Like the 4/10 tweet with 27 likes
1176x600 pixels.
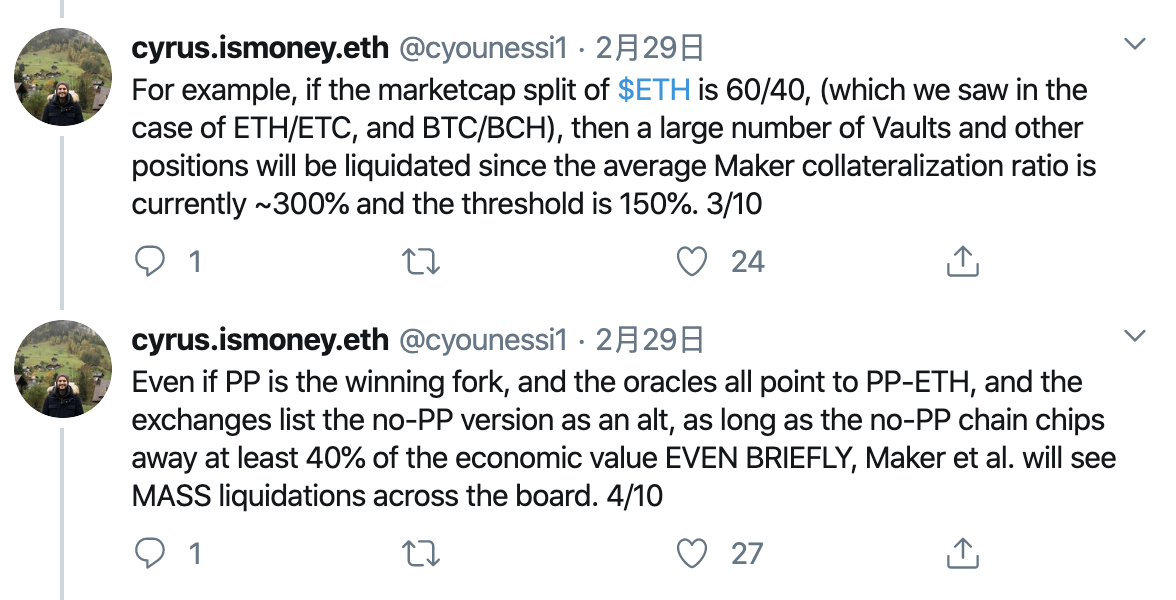pos(692,554)
